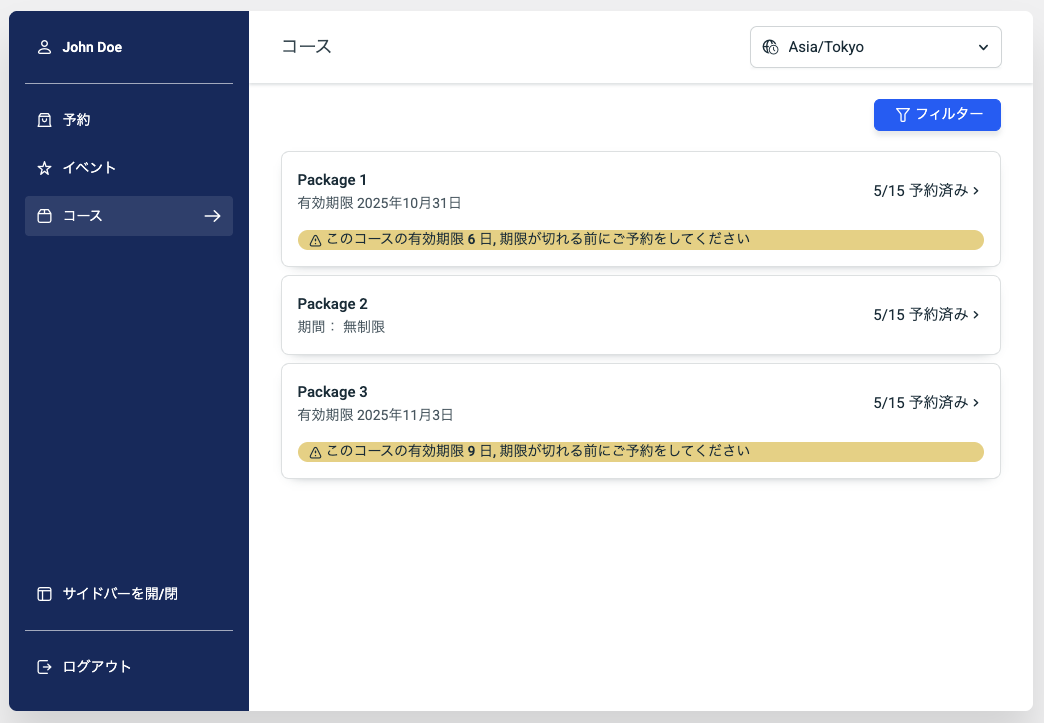This screenshot has height=723, width=1044.
Task: Click the package icon next to コース
Action: [x=44, y=216]
